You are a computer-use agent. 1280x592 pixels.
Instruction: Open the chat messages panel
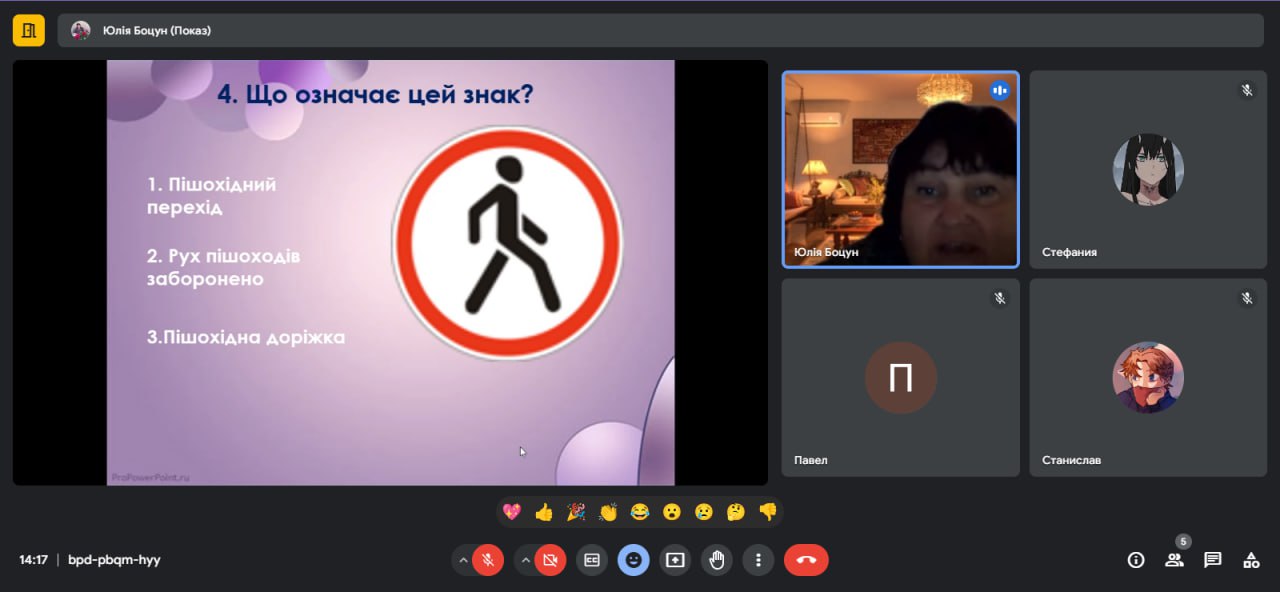pyautogui.click(x=1212, y=560)
